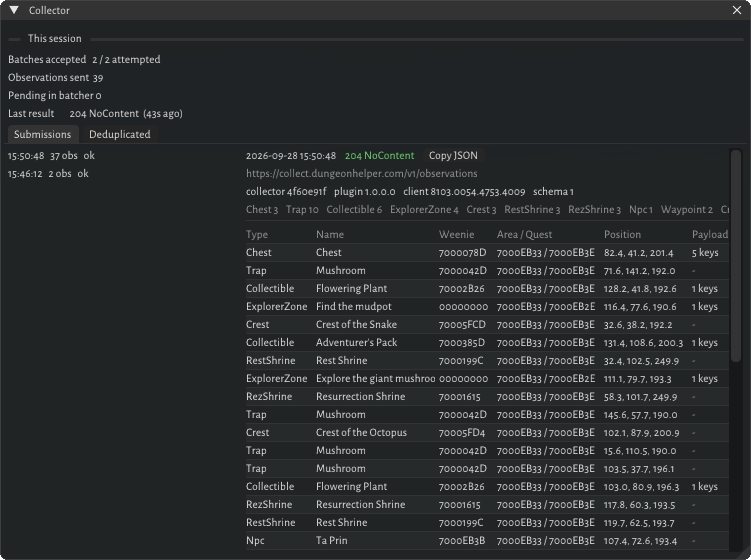Select the Chest row with 5 keys
The height and width of the screenshot is (560, 751).
click(x=487, y=252)
